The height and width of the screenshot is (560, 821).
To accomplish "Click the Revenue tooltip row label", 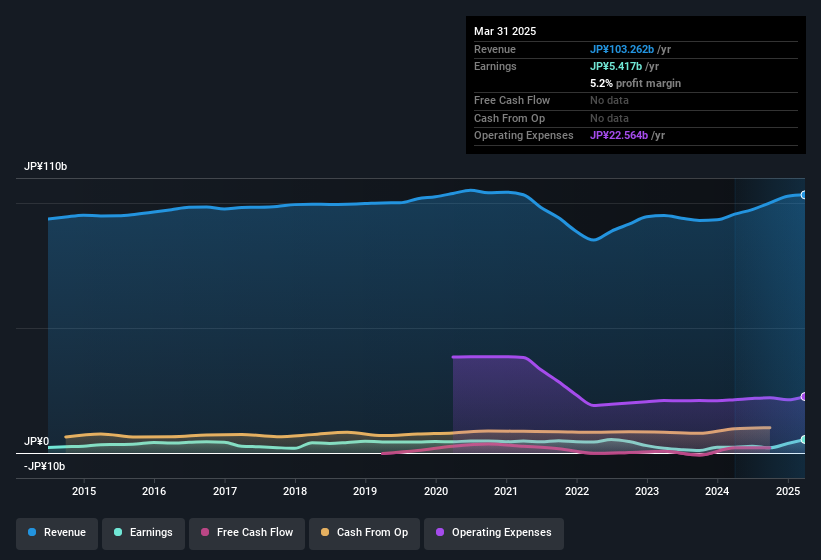I will point(495,49).
